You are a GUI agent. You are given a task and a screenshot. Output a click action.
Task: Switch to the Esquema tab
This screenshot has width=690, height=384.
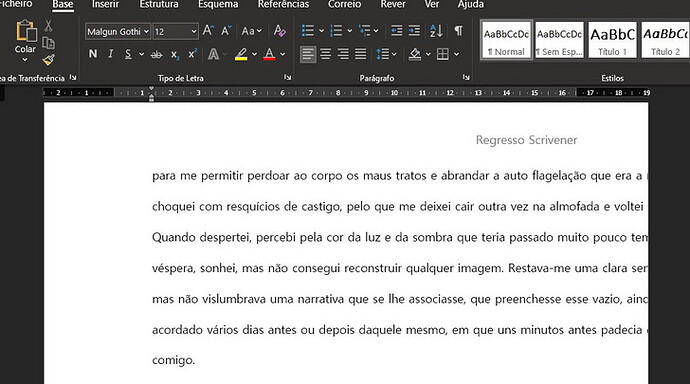coord(218,4)
